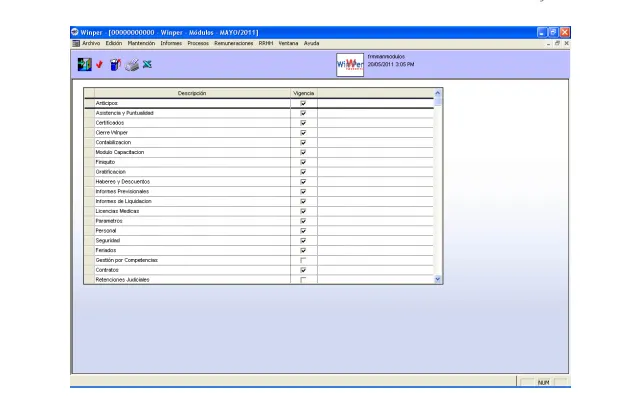637x401 pixels.
Task: Select the Seguridad row text
Action: [x=108, y=241]
